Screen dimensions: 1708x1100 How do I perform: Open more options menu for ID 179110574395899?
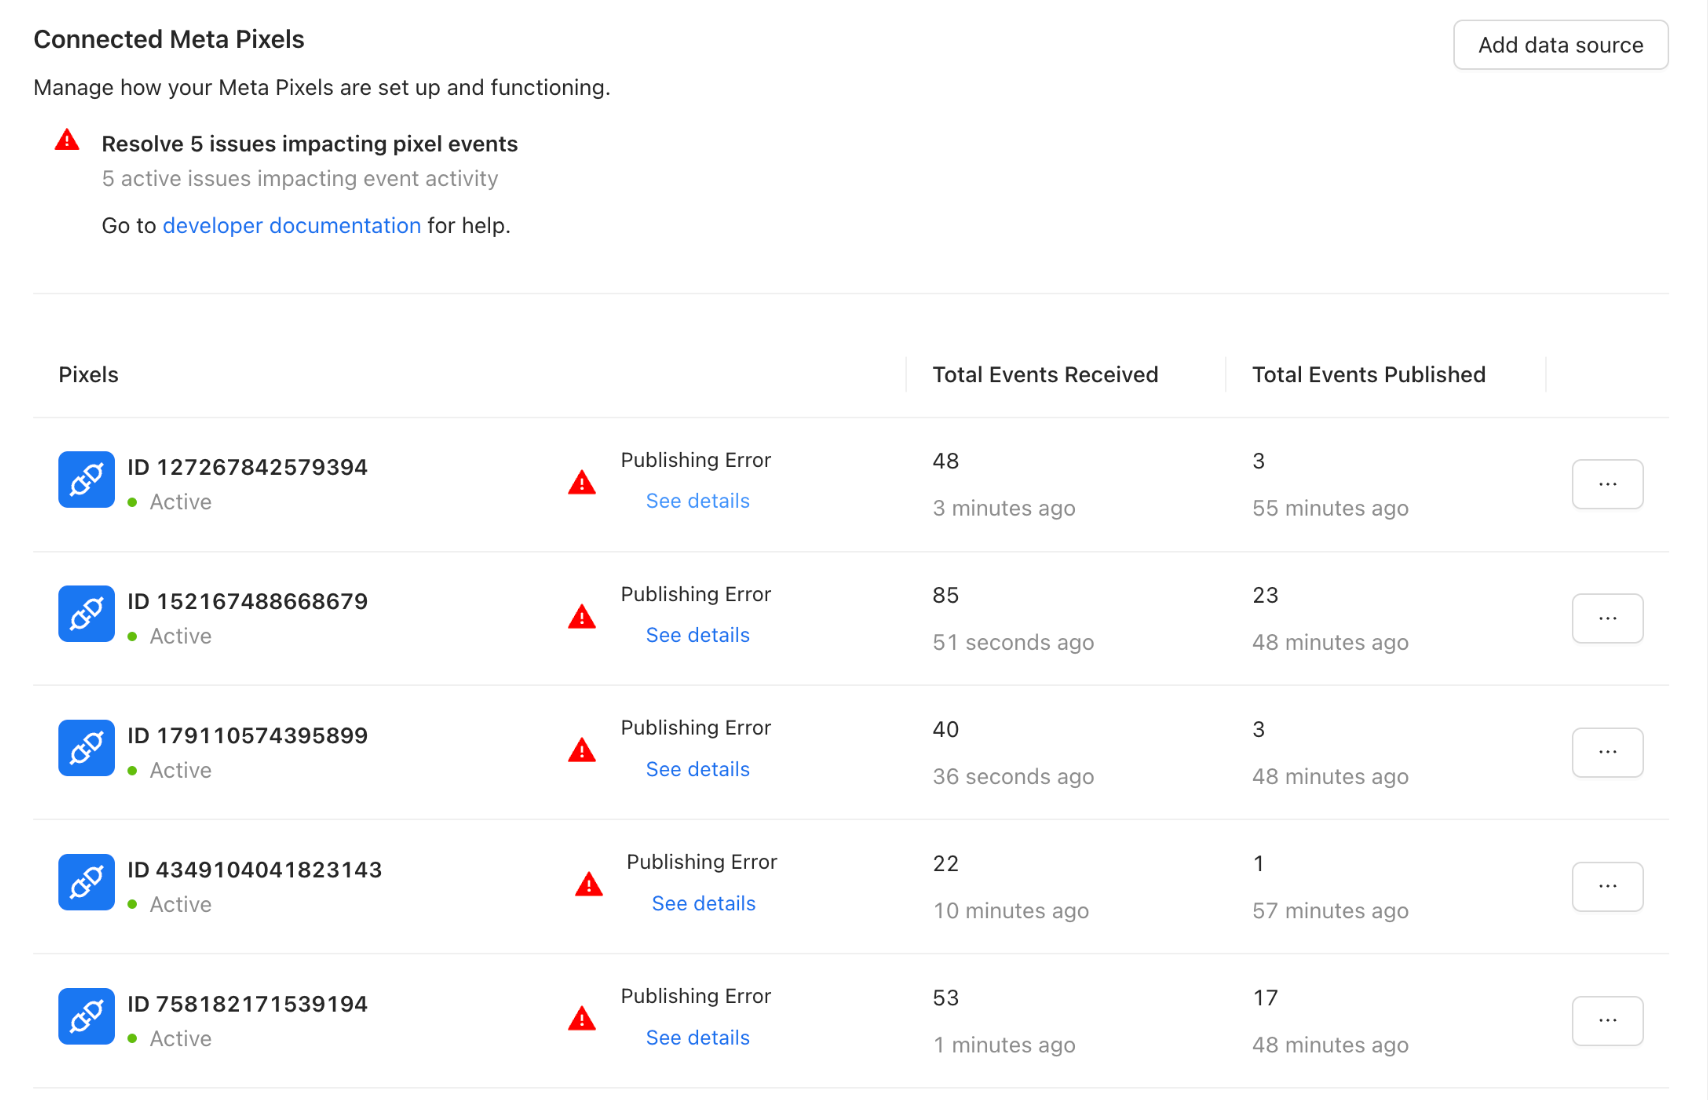coord(1607,752)
